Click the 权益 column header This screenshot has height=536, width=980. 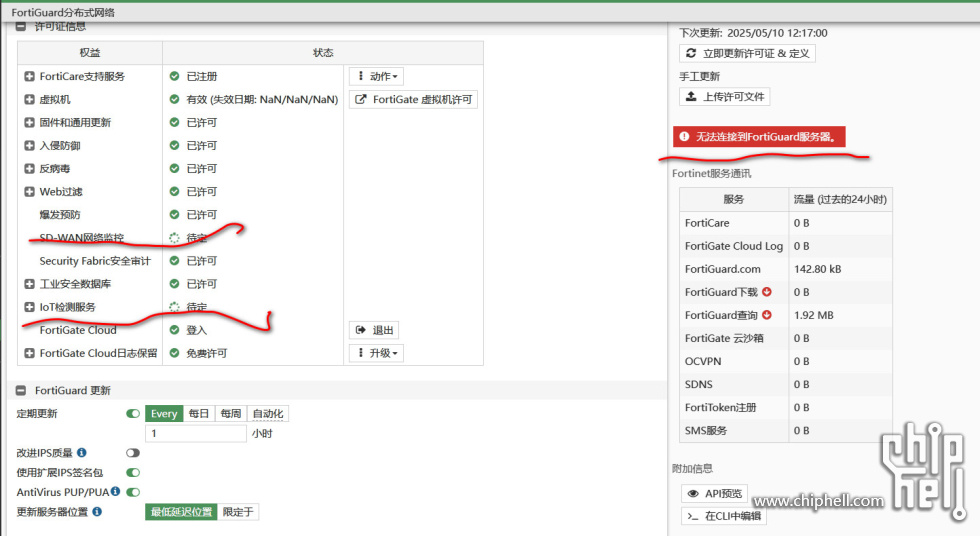(90, 52)
